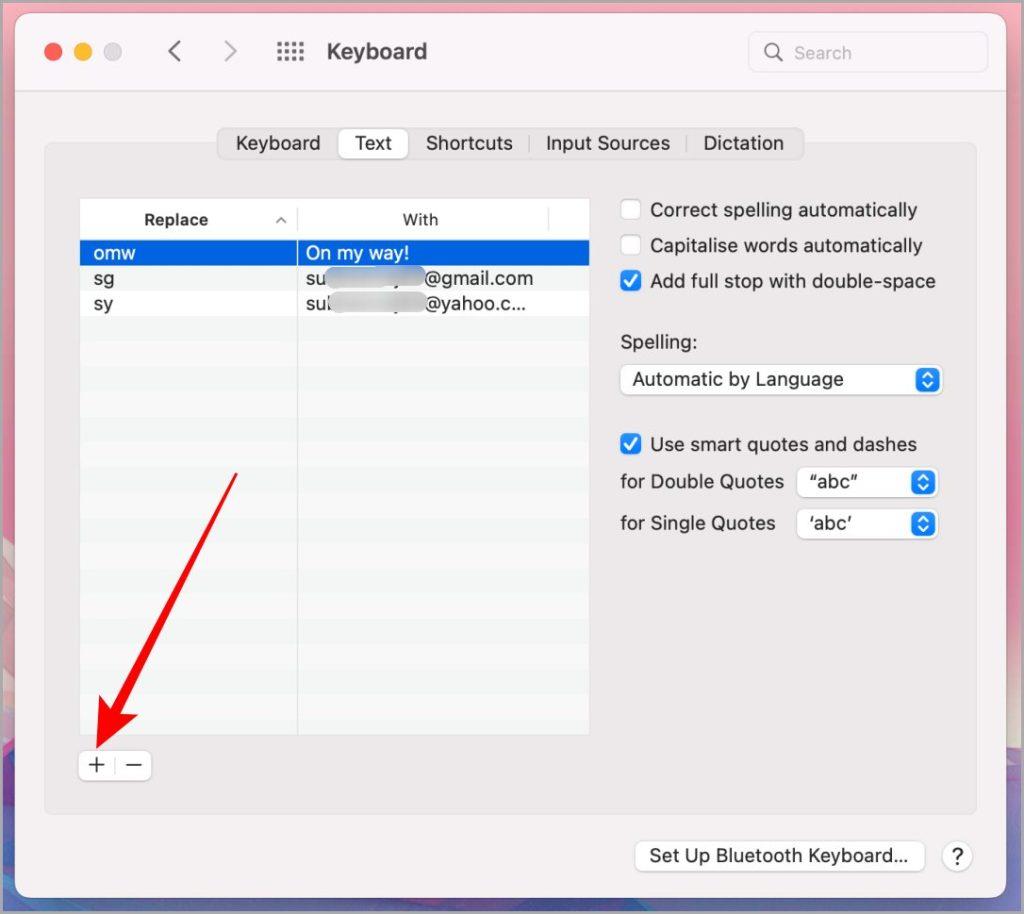Click in the Search field
This screenshot has width=1024, height=914.
coord(867,52)
